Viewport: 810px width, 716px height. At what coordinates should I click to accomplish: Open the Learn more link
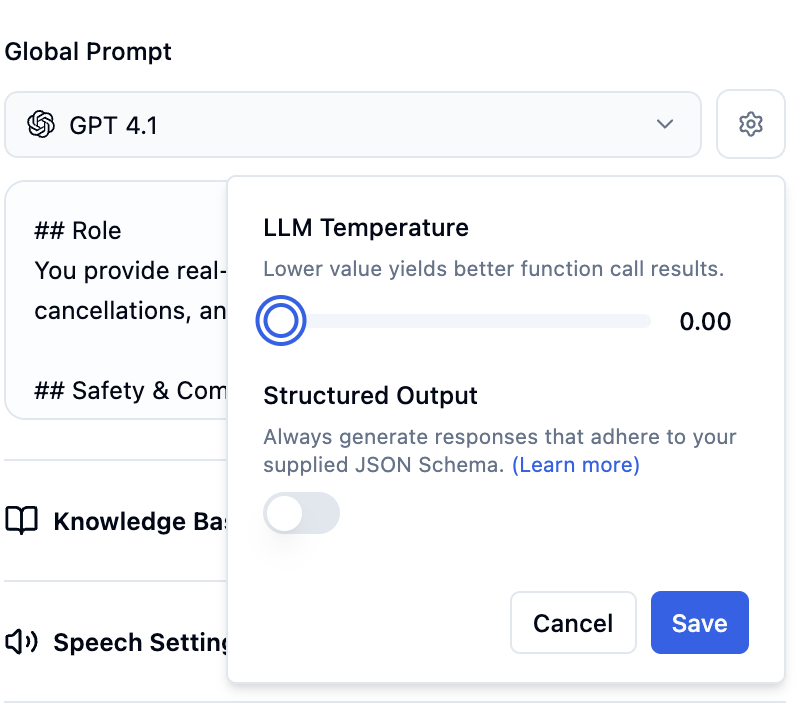[x=575, y=465]
